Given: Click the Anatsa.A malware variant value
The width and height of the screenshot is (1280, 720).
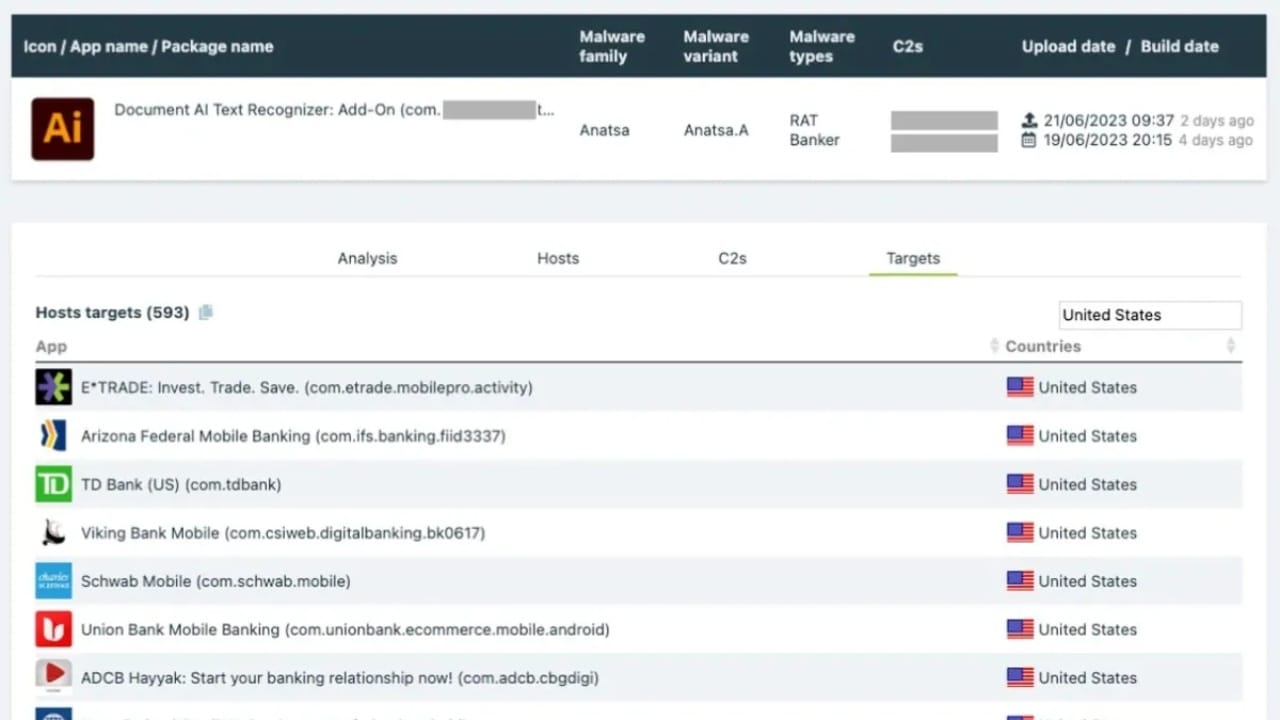Looking at the screenshot, I should click(716, 130).
